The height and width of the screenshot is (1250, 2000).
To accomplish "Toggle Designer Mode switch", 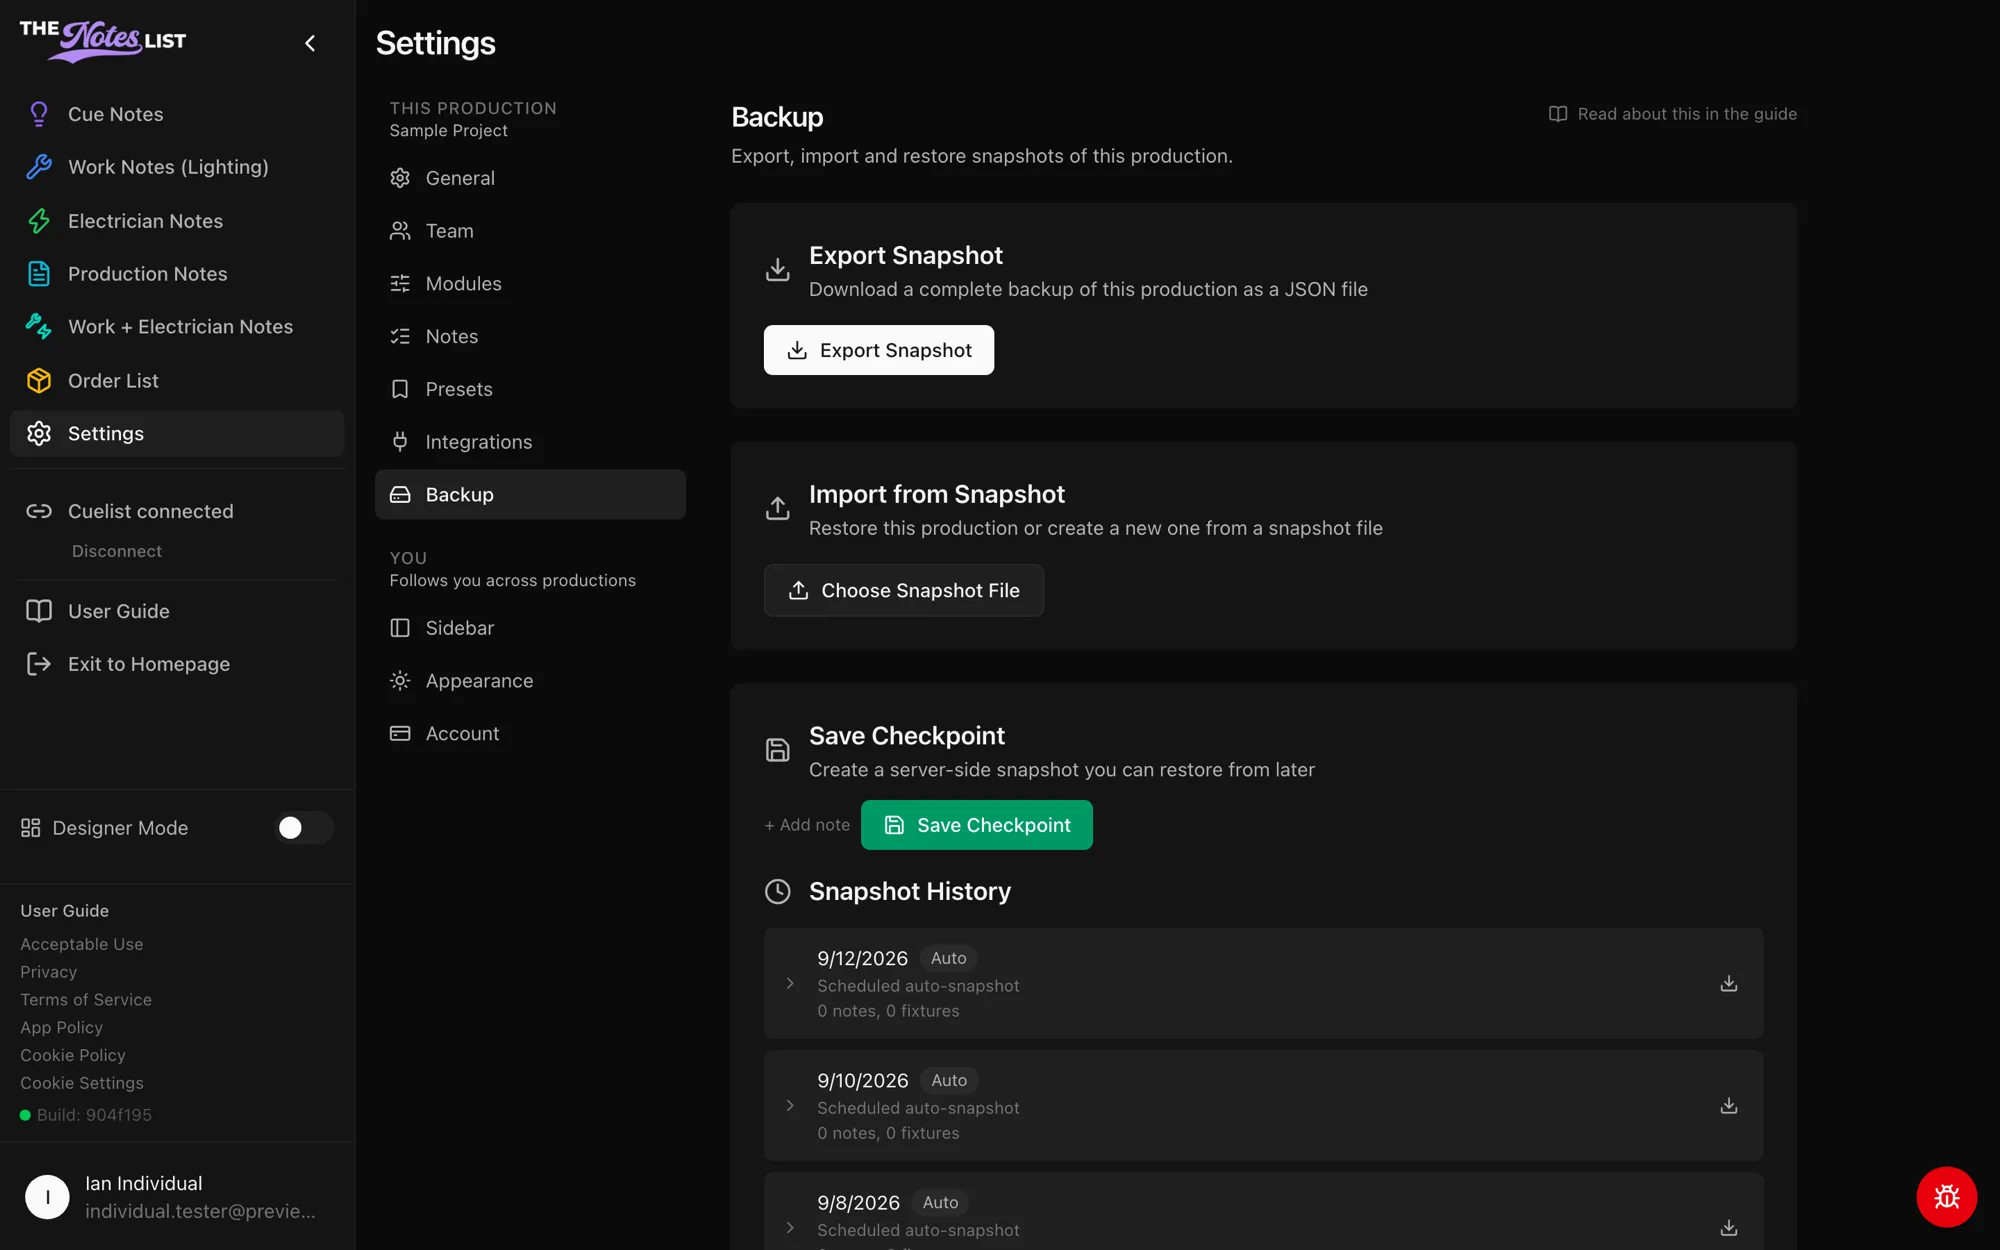I will [x=304, y=828].
